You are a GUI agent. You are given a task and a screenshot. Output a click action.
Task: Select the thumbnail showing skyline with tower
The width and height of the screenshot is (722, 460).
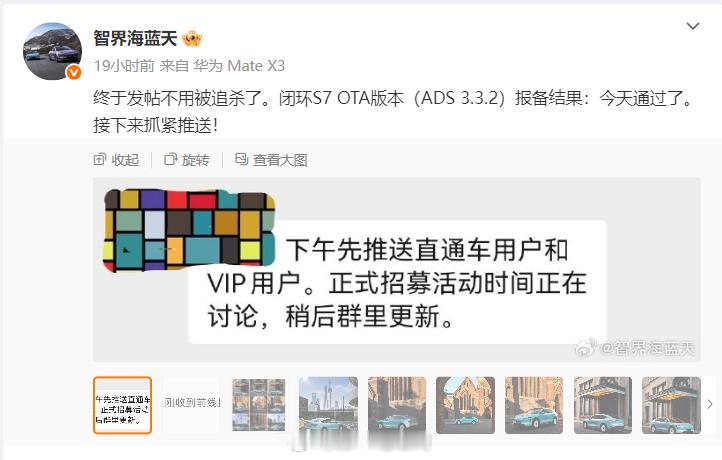(x=328, y=405)
